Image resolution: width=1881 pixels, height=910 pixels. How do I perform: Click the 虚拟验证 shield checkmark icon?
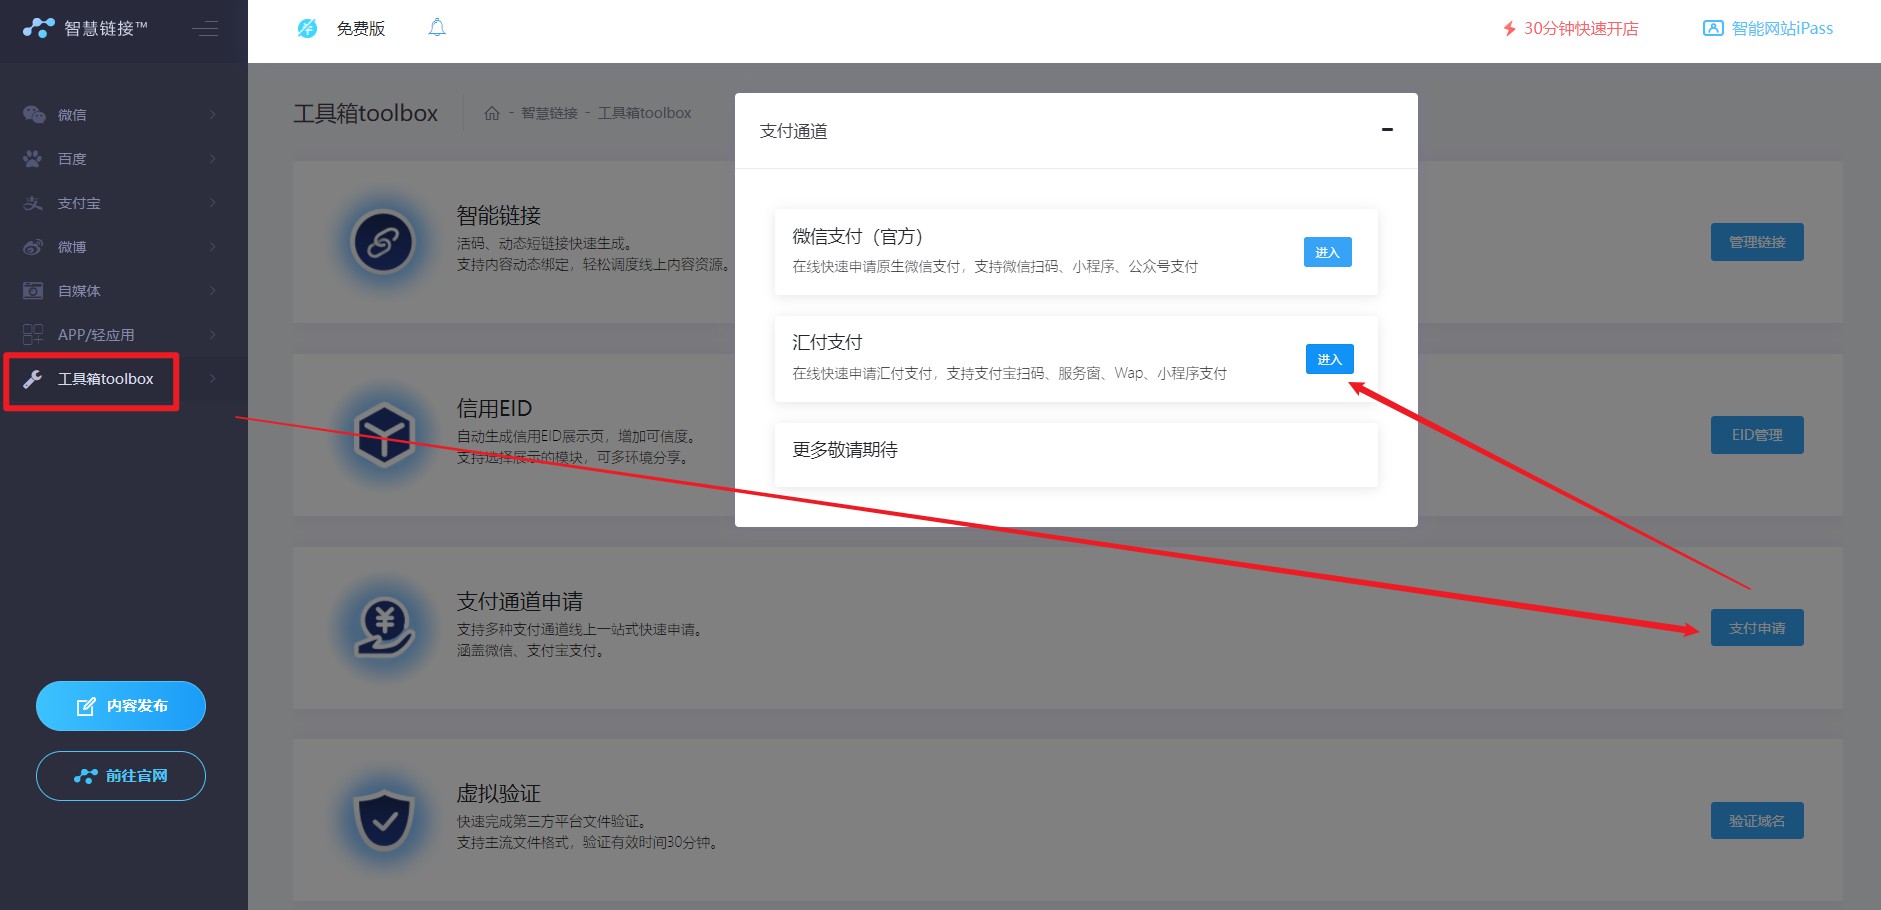pos(384,820)
